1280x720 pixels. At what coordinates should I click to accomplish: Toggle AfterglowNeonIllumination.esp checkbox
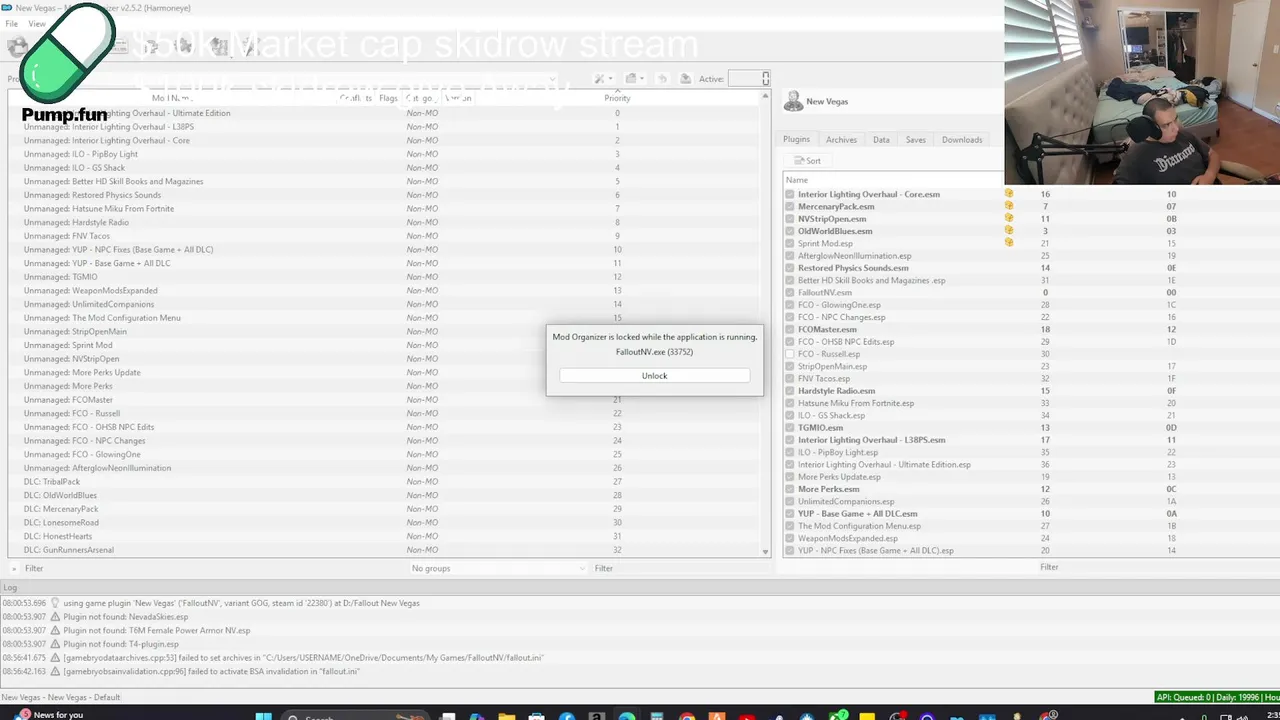(790, 256)
